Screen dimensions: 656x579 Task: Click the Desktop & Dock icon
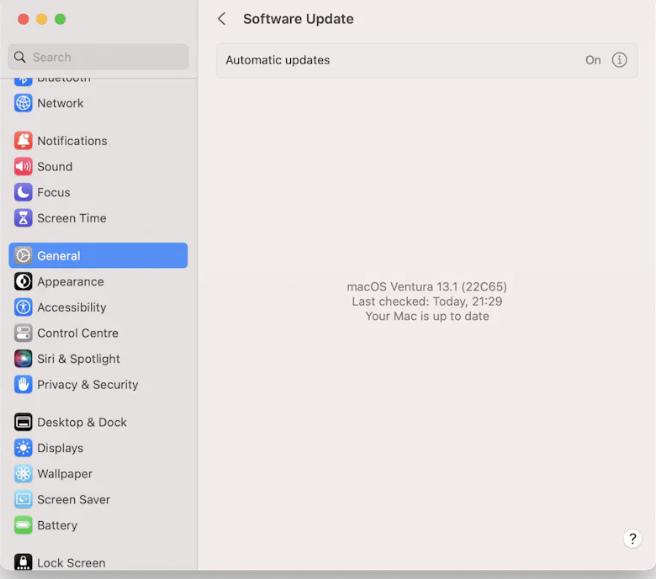pyautogui.click(x=23, y=422)
